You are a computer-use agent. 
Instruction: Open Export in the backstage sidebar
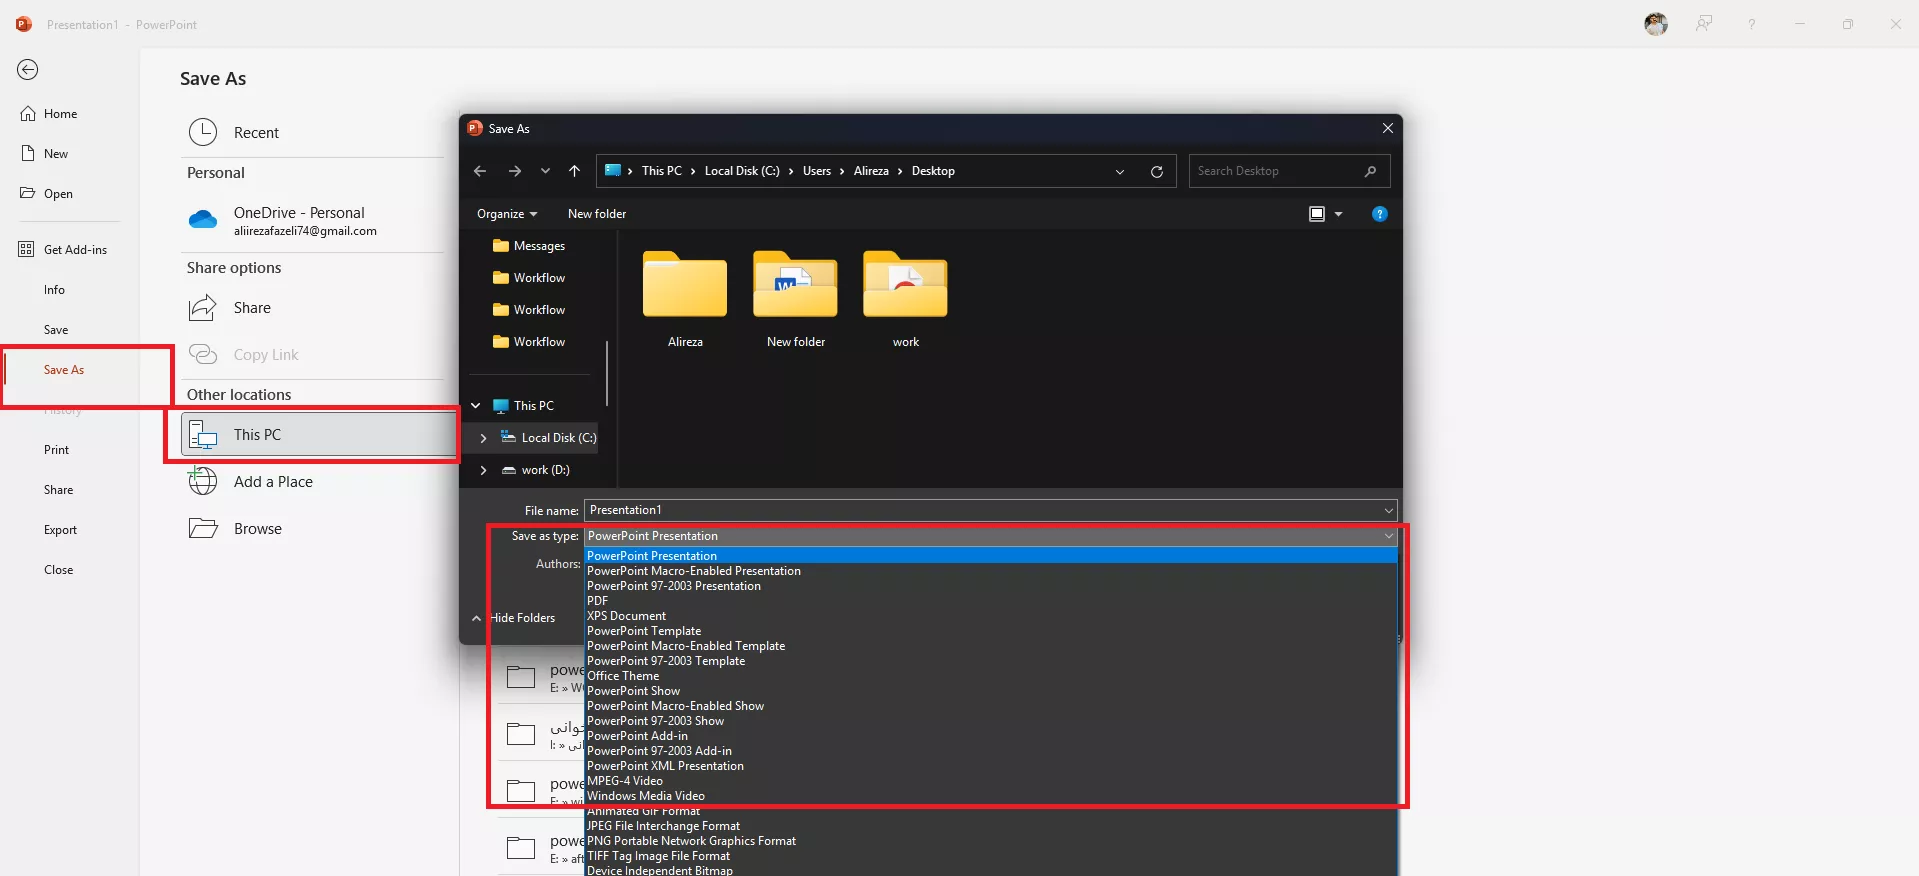pyautogui.click(x=60, y=530)
